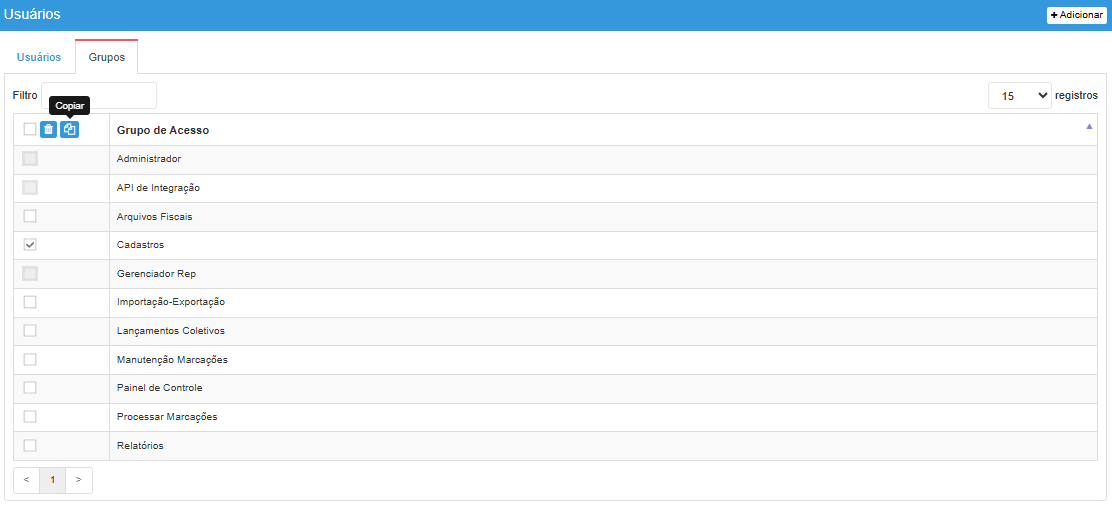1112x509 pixels.
Task: Open the Administrador group row
Action: 149,159
